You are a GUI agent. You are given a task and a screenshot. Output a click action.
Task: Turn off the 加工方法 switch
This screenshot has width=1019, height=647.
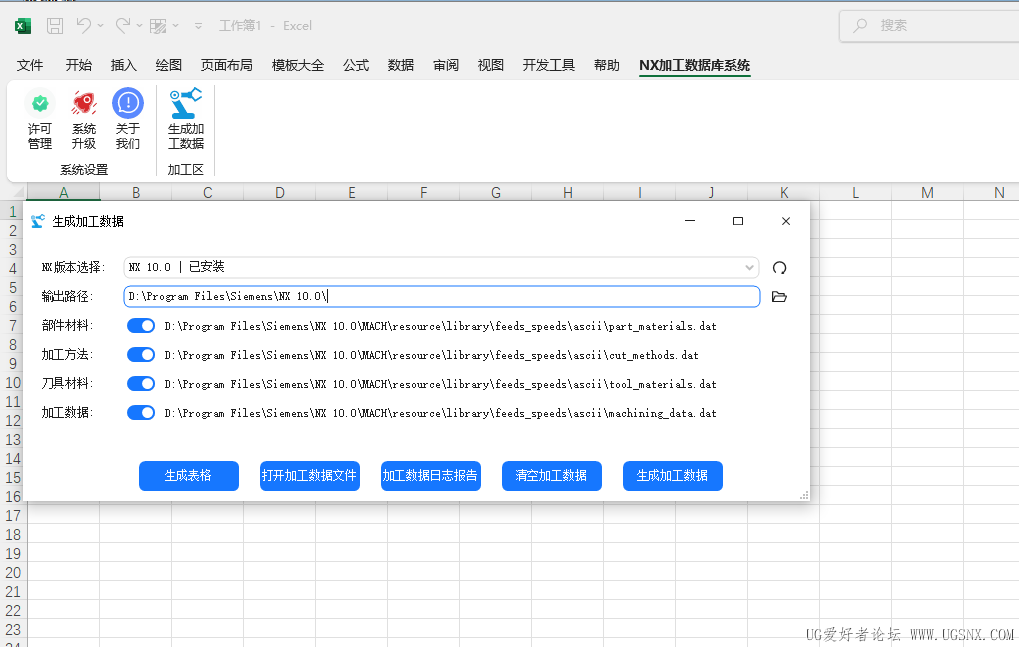pos(141,354)
